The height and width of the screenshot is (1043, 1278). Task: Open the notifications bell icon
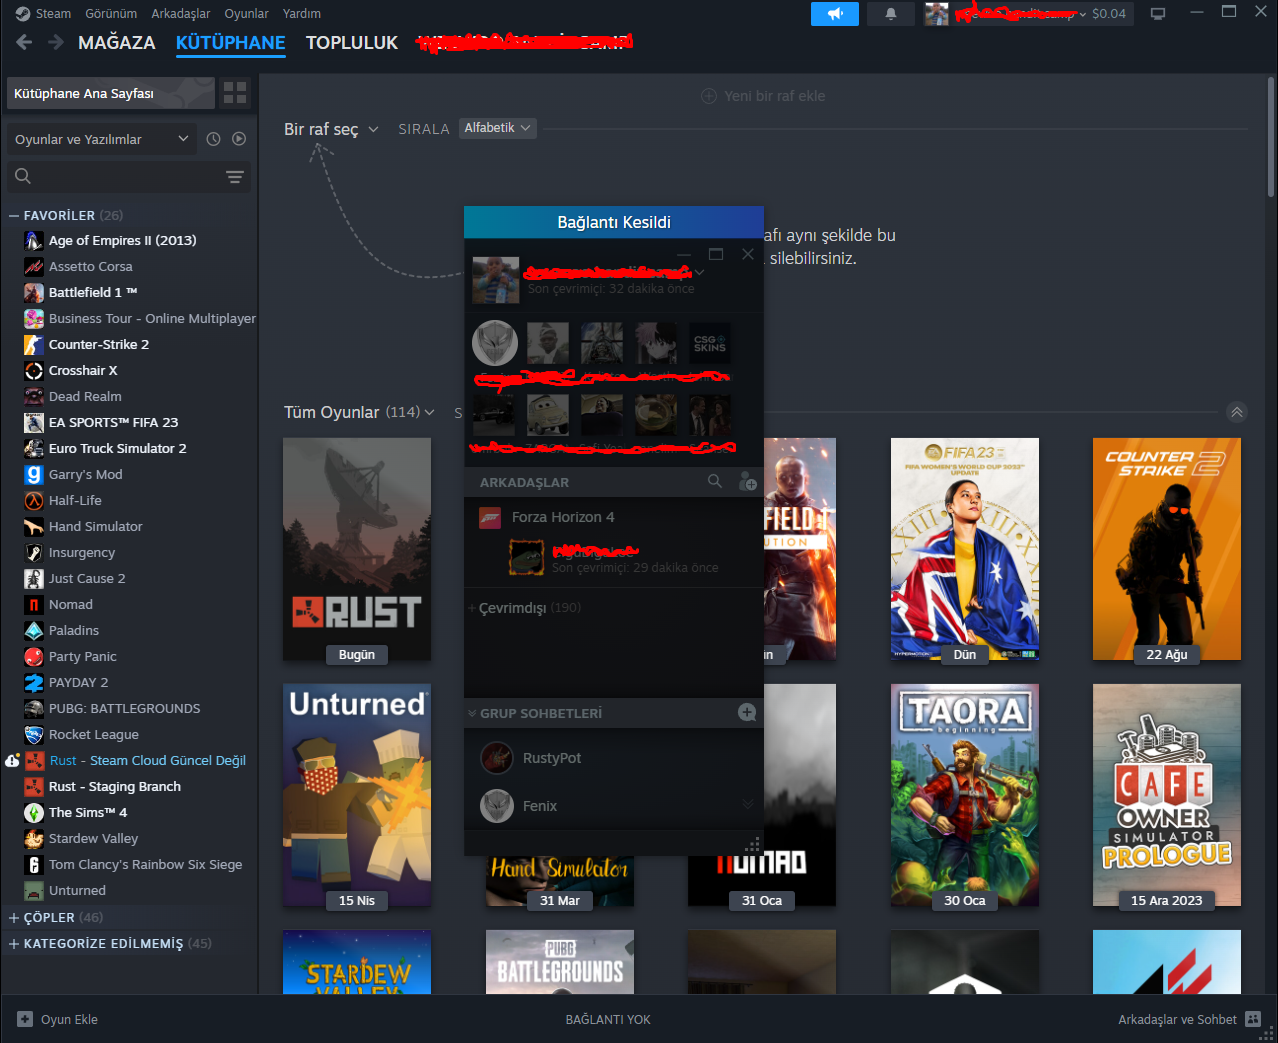click(x=890, y=14)
